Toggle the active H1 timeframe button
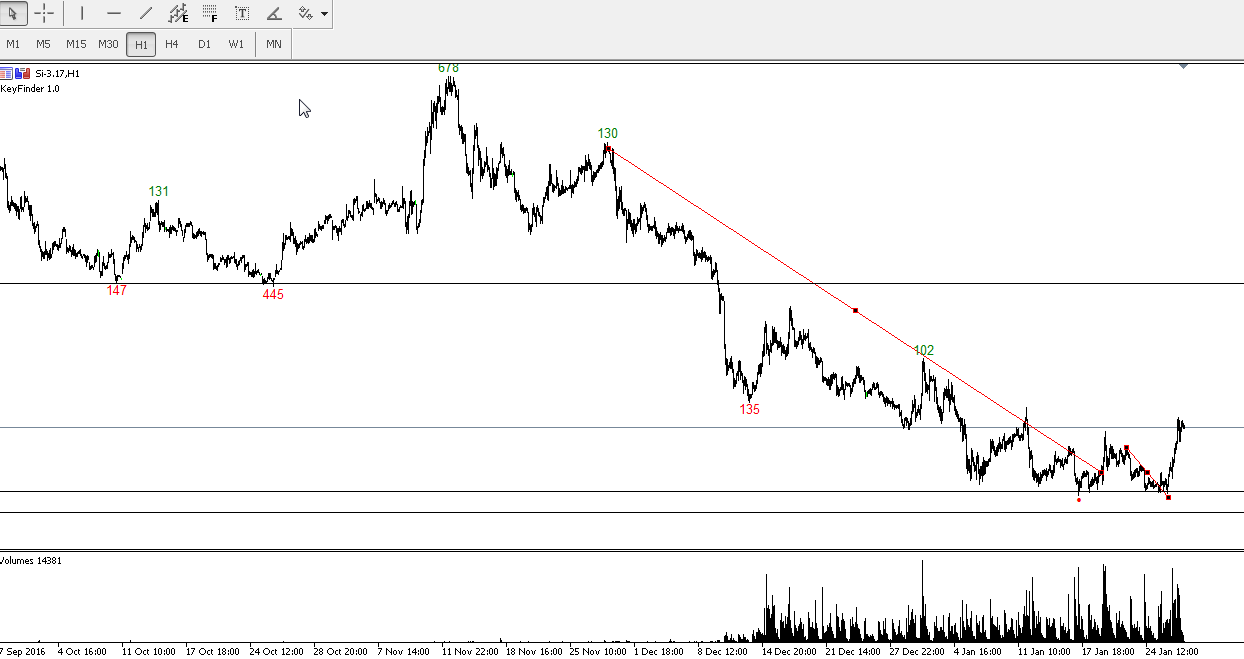Screen dimensions: 1244x659 [141, 45]
